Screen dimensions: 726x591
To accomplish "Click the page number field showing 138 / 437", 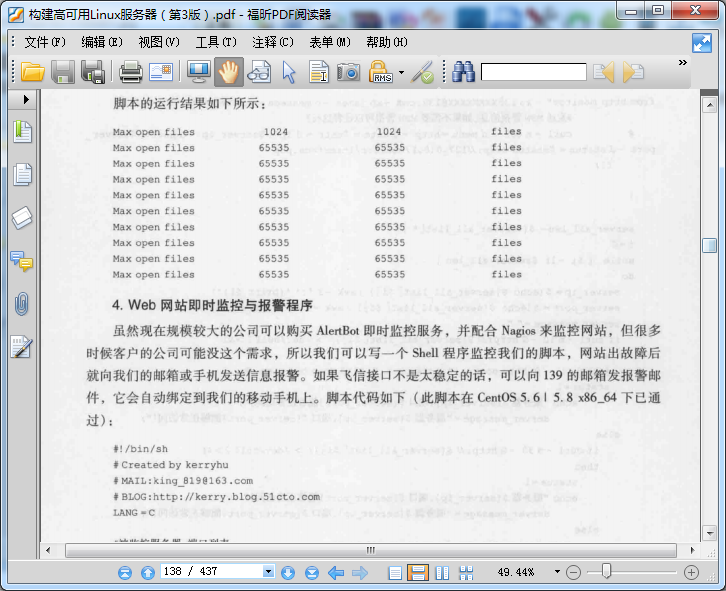I will [212, 571].
